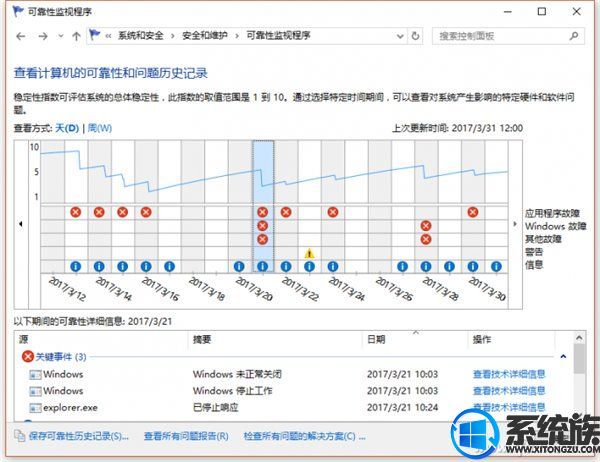Select the explorer.exe row
600x462 pixels.
click(x=295, y=408)
